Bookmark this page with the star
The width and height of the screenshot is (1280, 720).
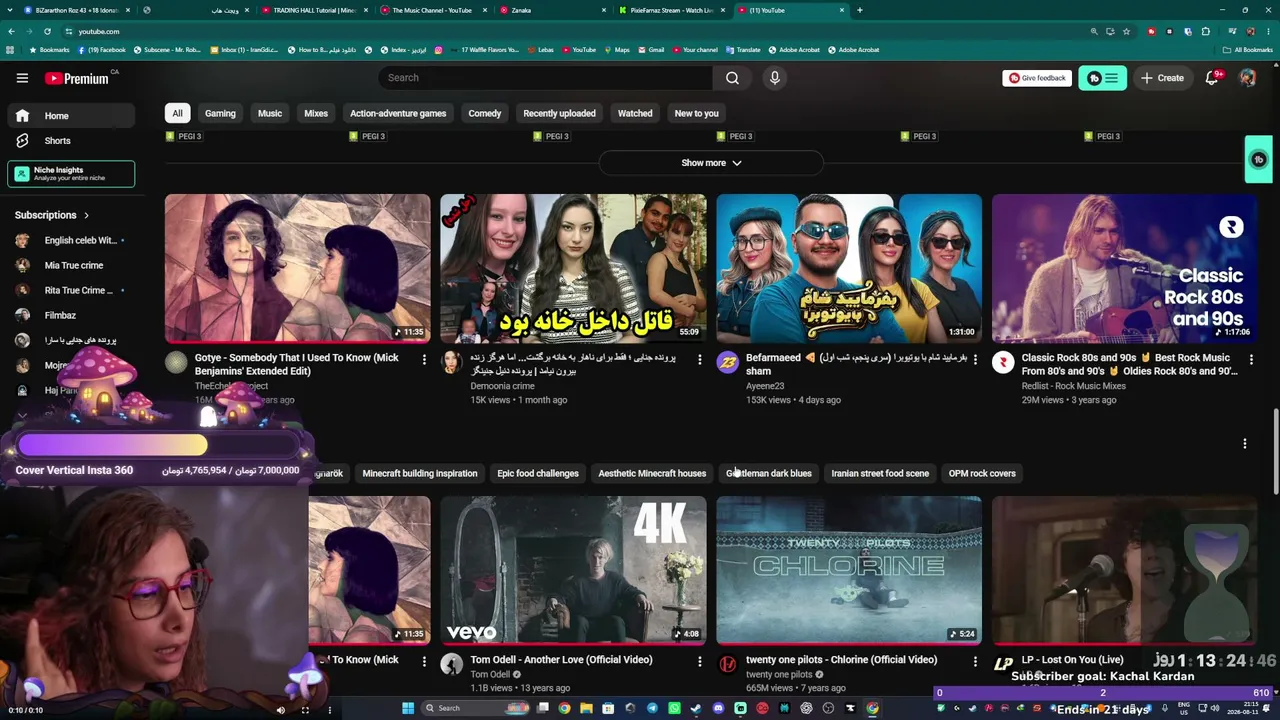click(1127, 31)
